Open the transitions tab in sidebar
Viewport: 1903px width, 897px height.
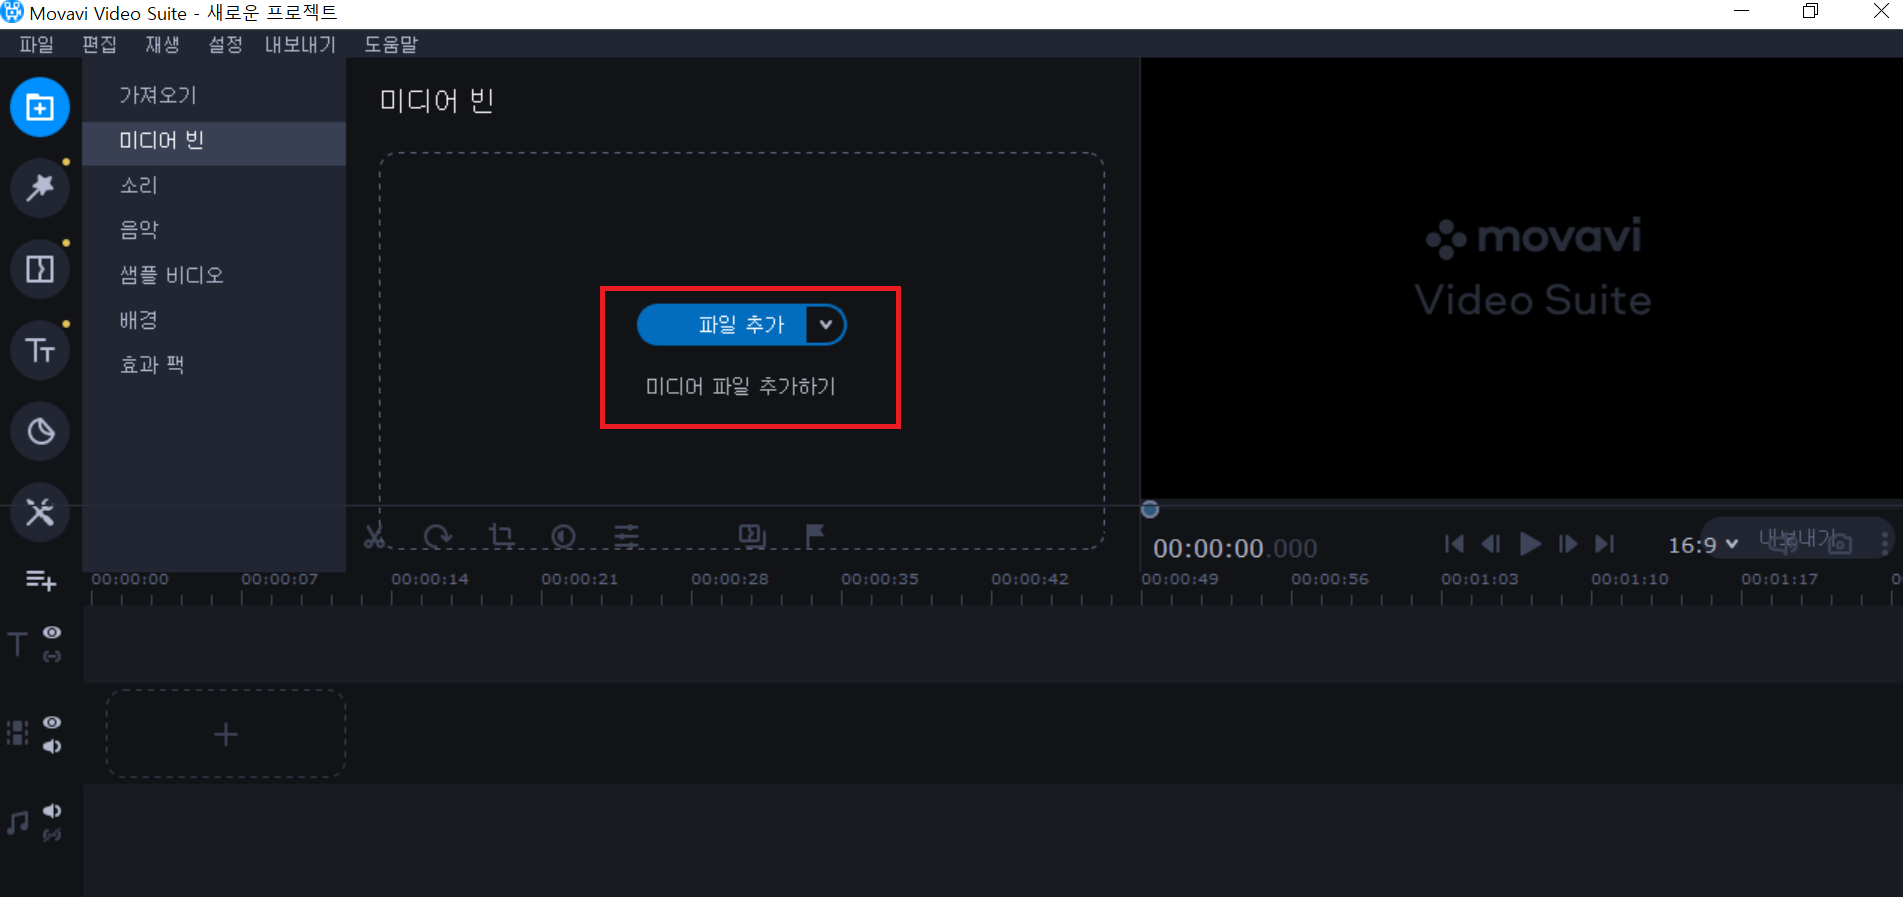pos(40,269)
